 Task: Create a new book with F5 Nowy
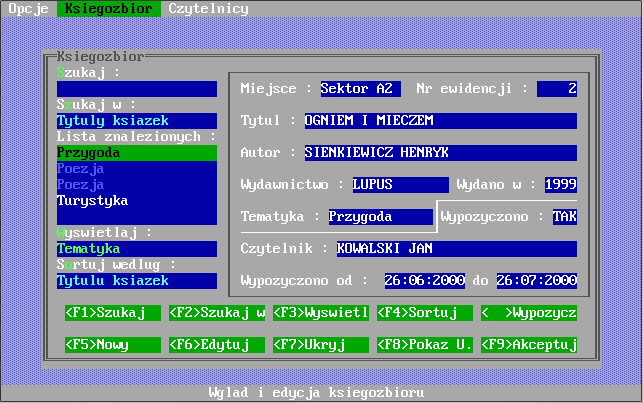[x=113, y=345]
